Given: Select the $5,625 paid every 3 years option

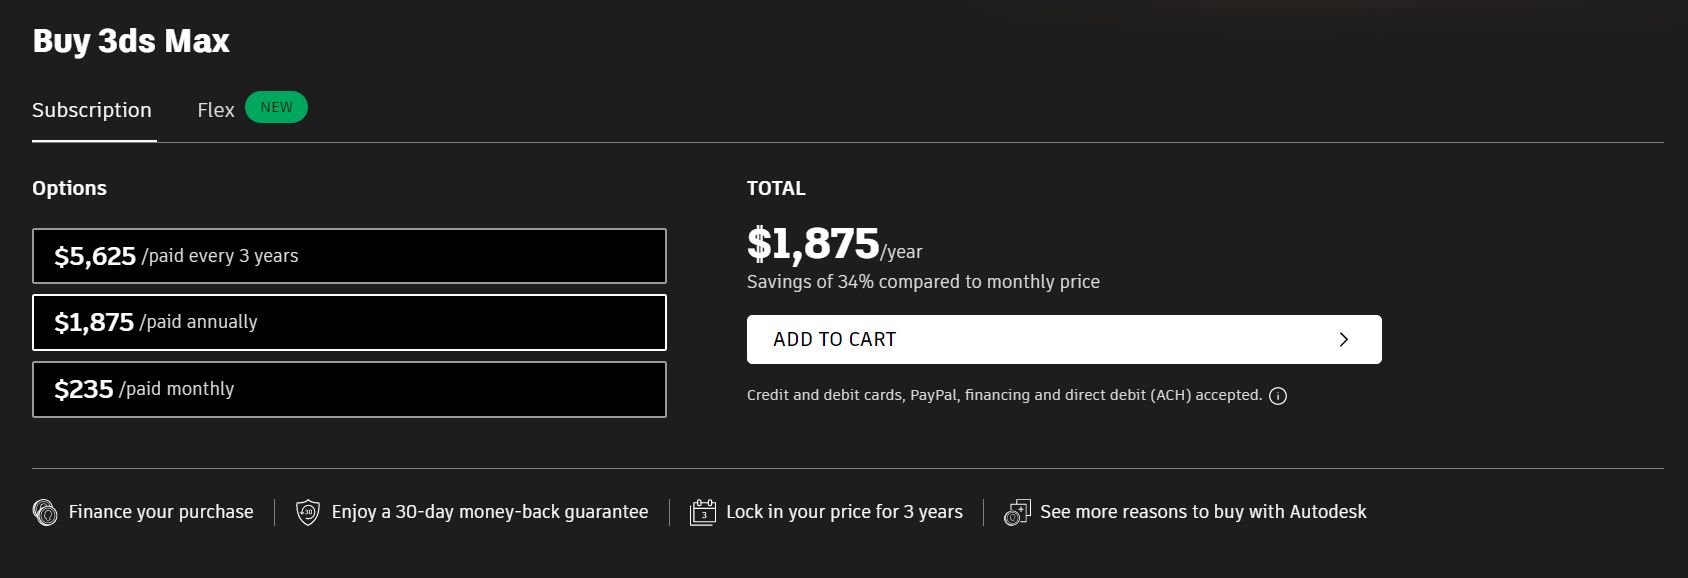Looking at the screenshot, I should pos(349,256).
